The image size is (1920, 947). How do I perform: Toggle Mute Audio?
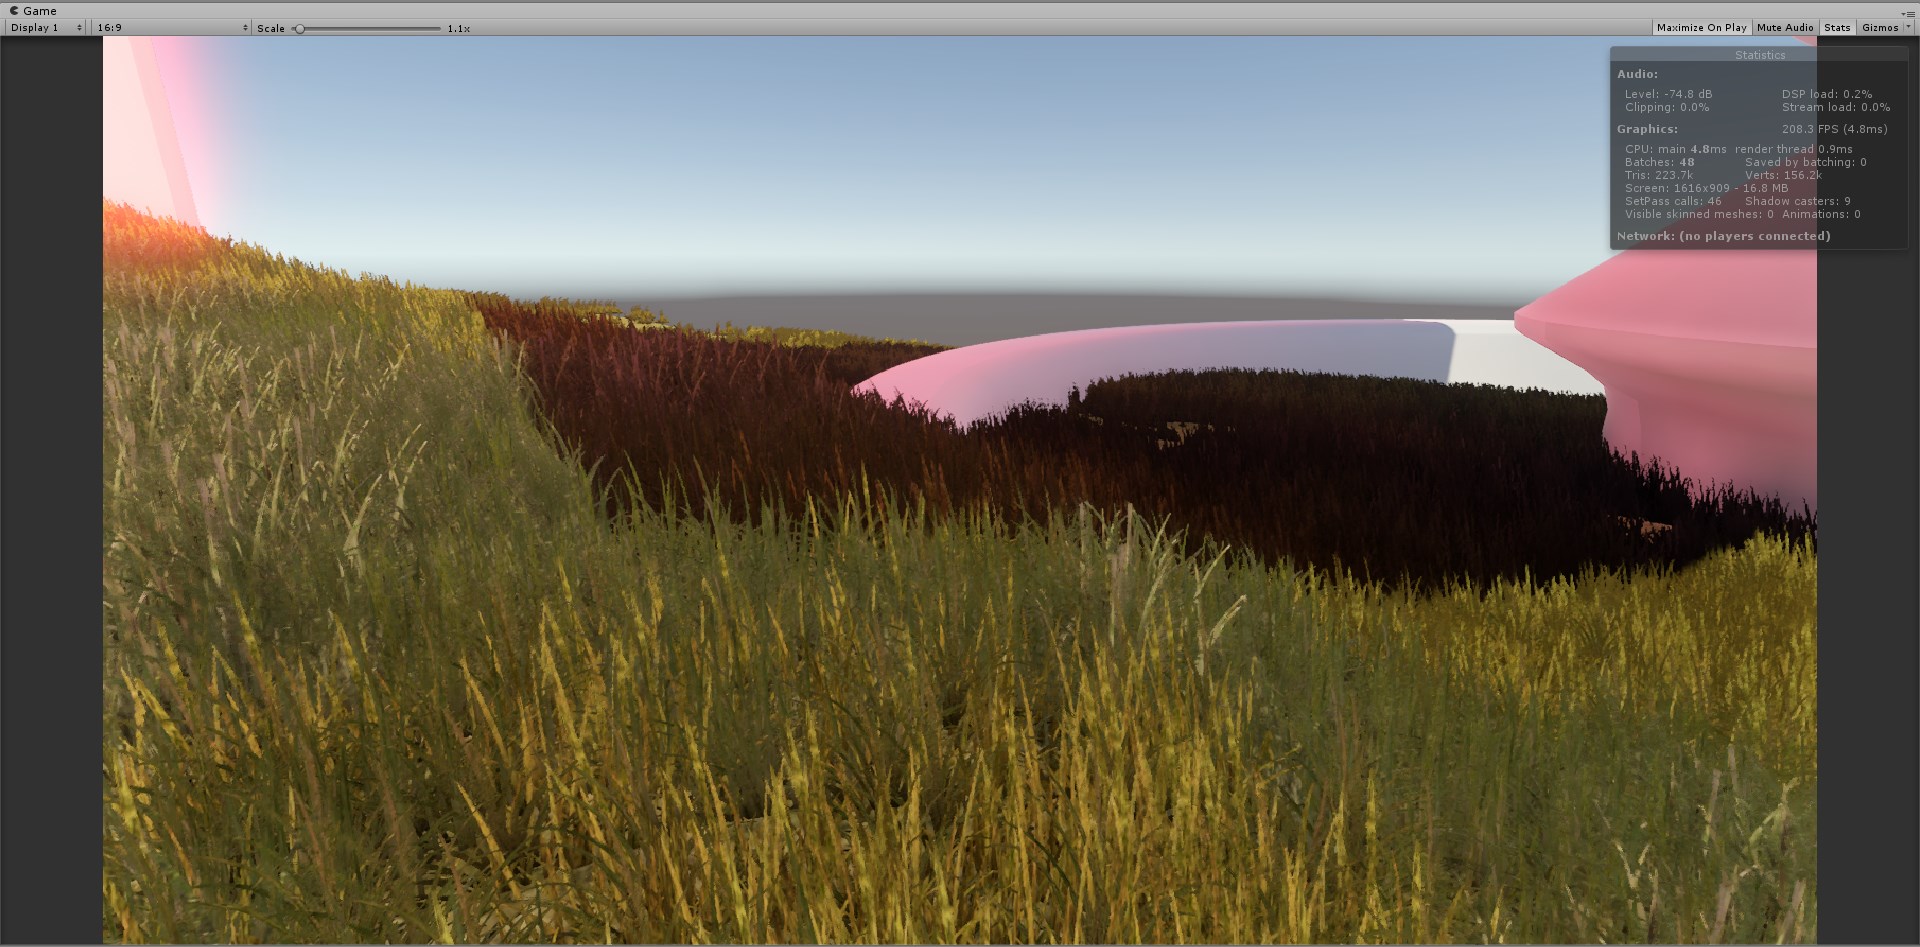1784,28
